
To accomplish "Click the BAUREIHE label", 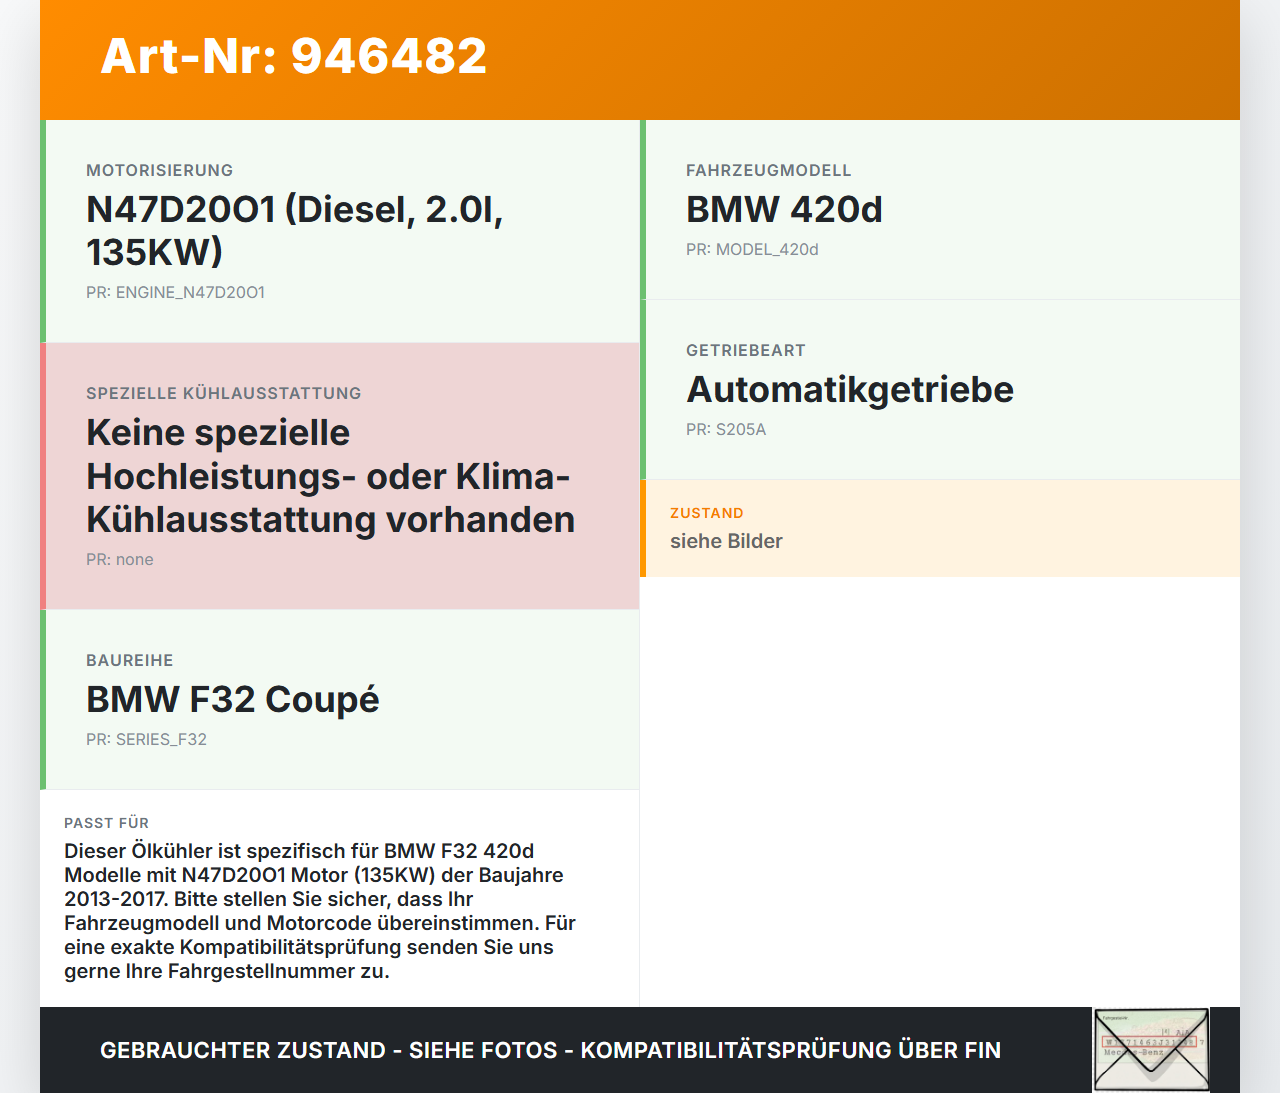I will tap(130, 661).
